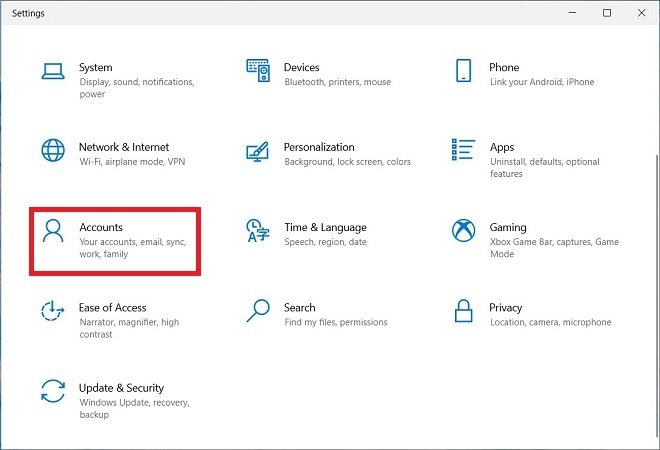Click 'Location, camera, microphone' text
Screen dimensions: 660x450
(x=551, y=322)
